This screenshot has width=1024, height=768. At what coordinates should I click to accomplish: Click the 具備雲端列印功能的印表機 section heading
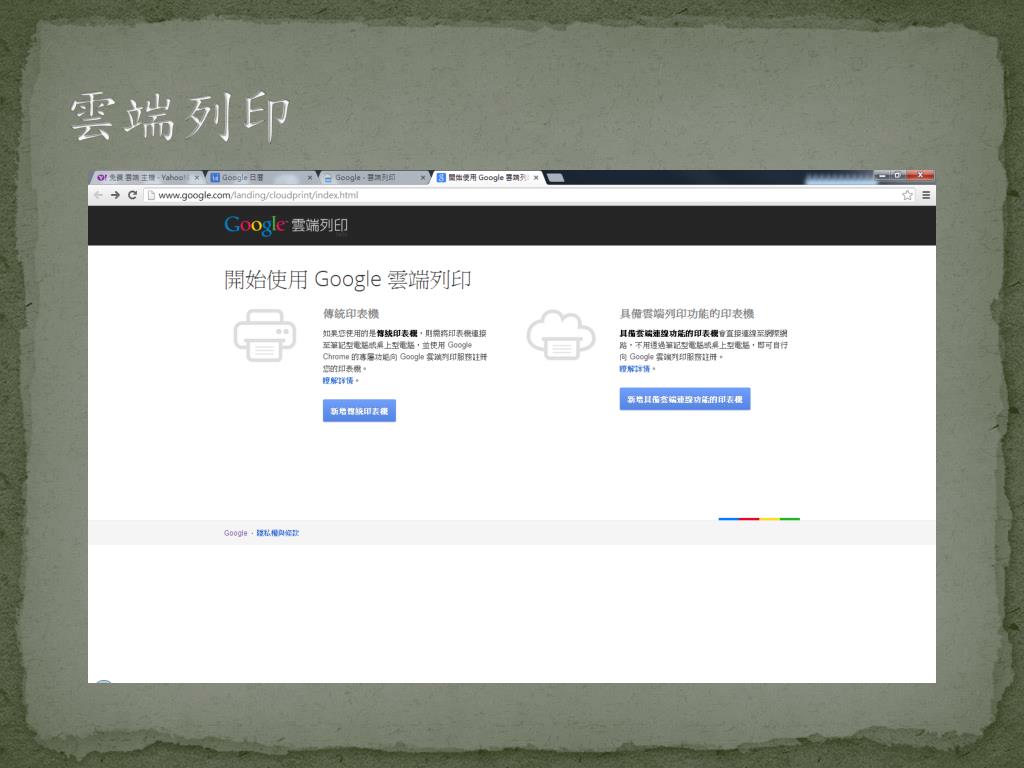(687, 314)
